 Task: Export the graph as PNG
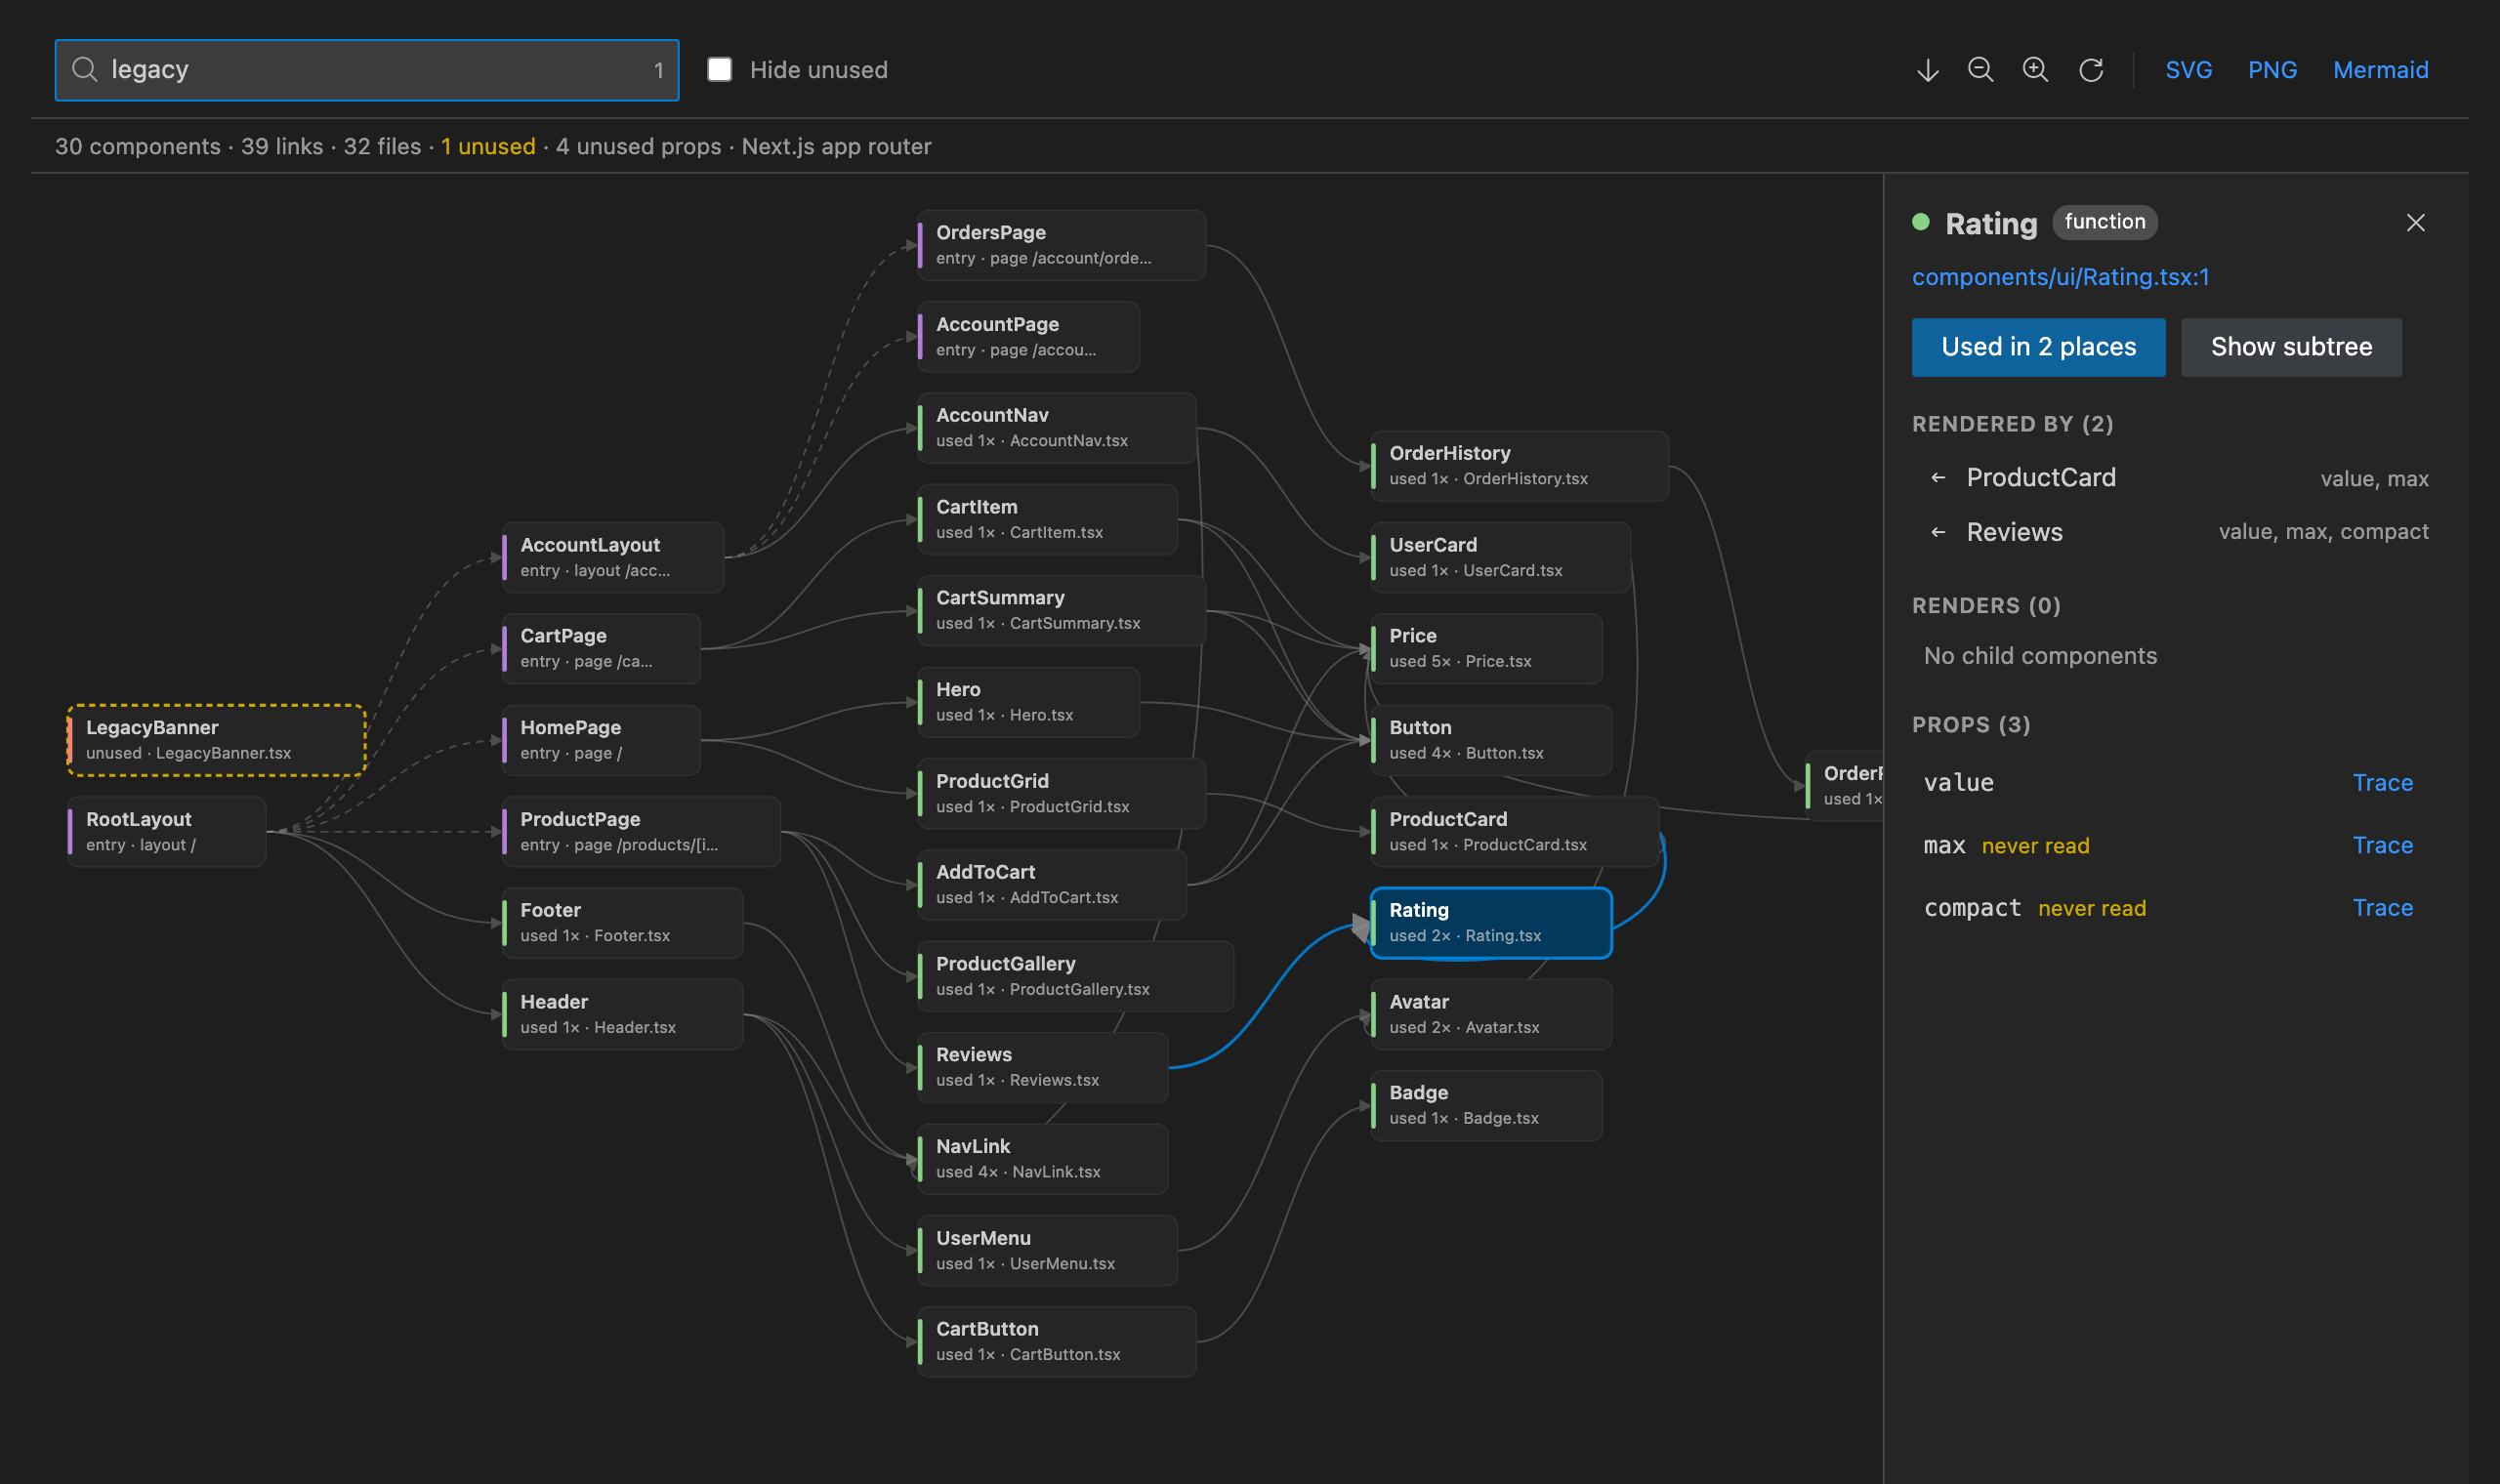pos(2272,70)
